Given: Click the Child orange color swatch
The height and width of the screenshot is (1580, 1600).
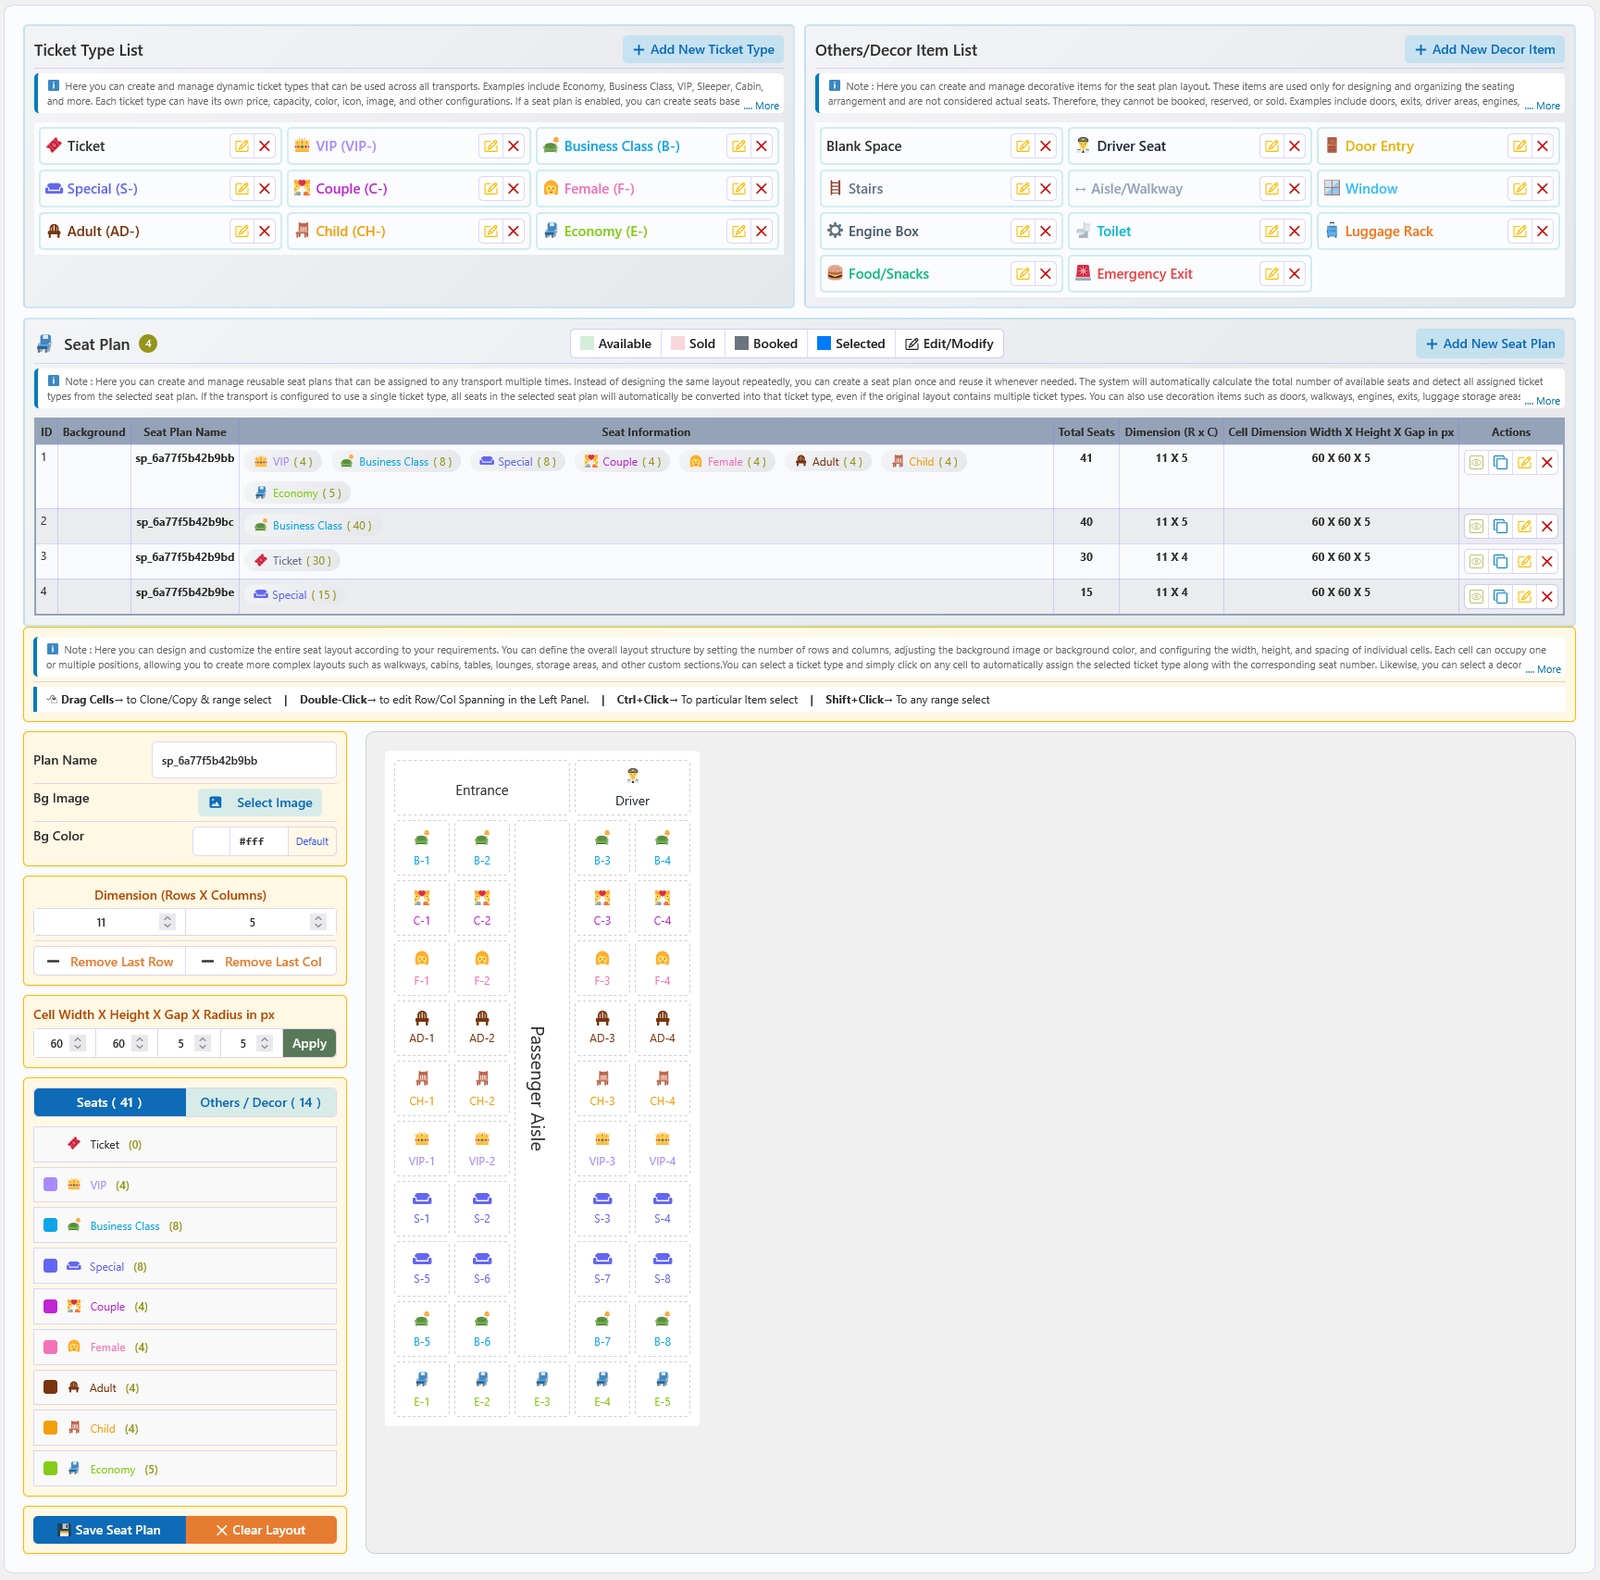Looking at the screenshot, I should 51,1428.
